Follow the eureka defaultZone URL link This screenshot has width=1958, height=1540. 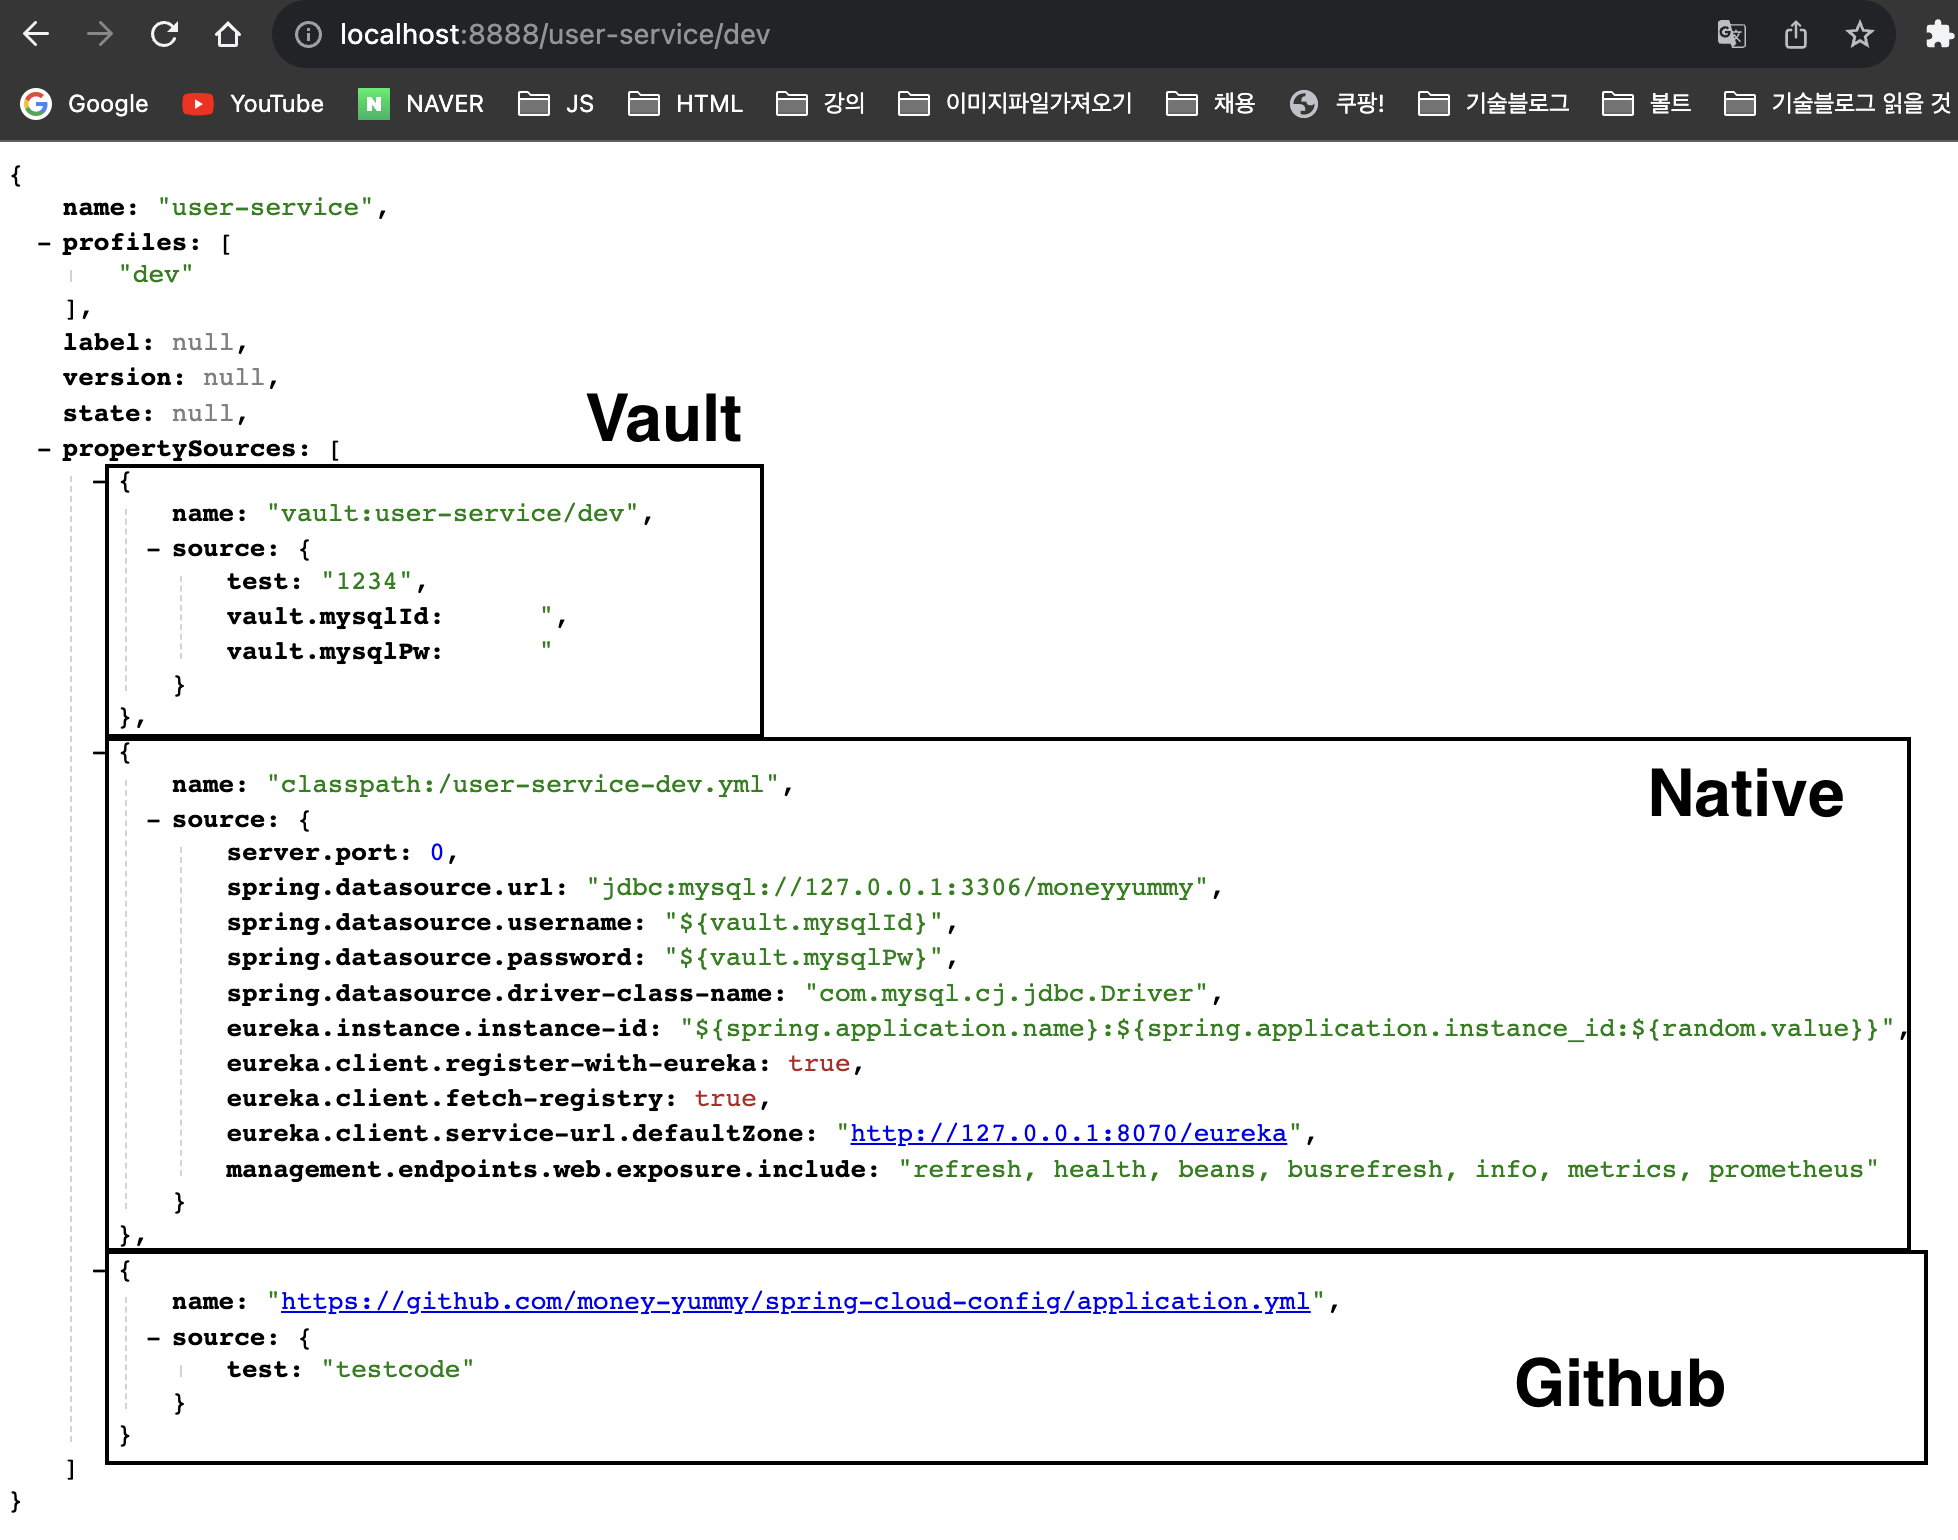[1068, 1133]
